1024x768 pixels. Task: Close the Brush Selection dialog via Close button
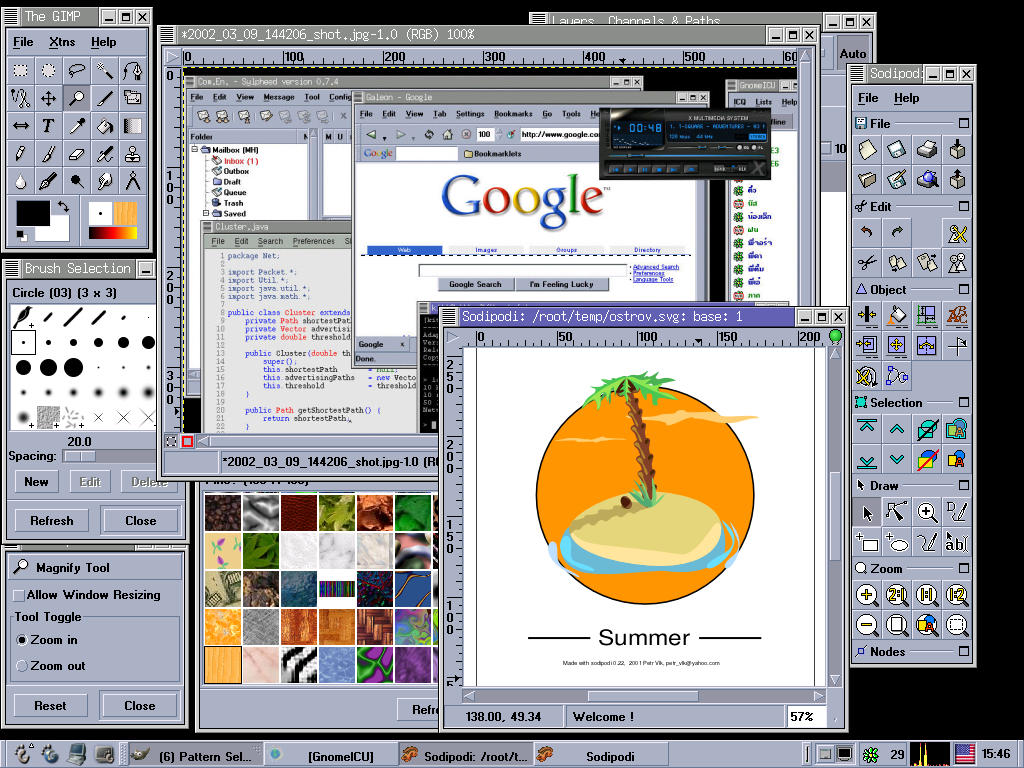(140, 520)
